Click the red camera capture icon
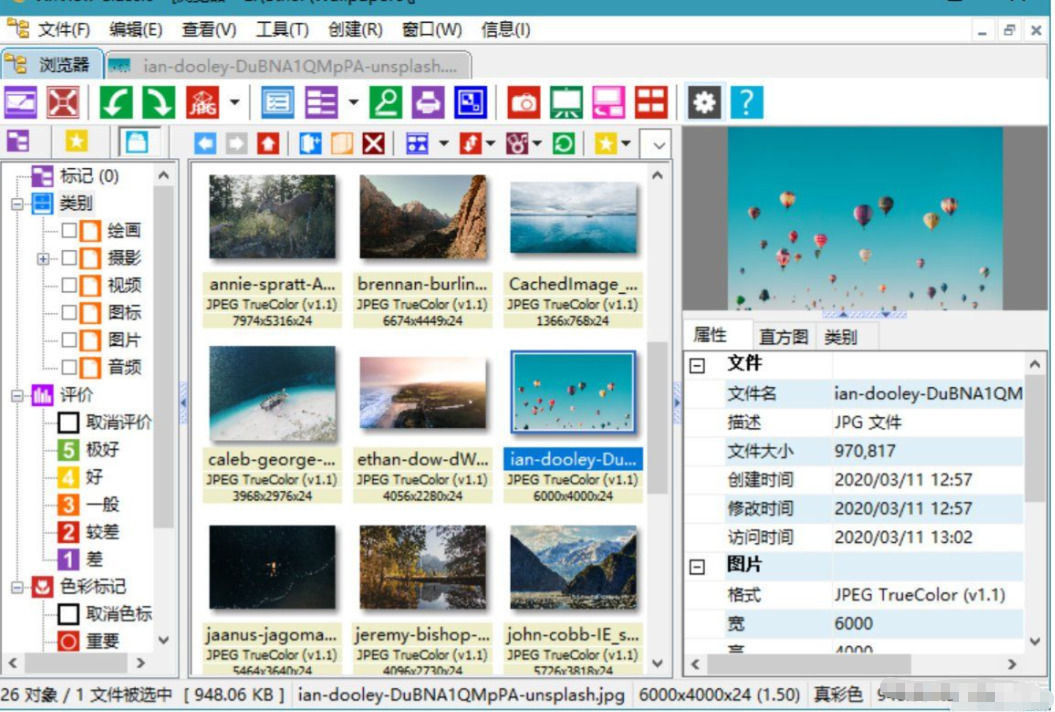This screenshot has width=1055, height=712. point(523,102)
